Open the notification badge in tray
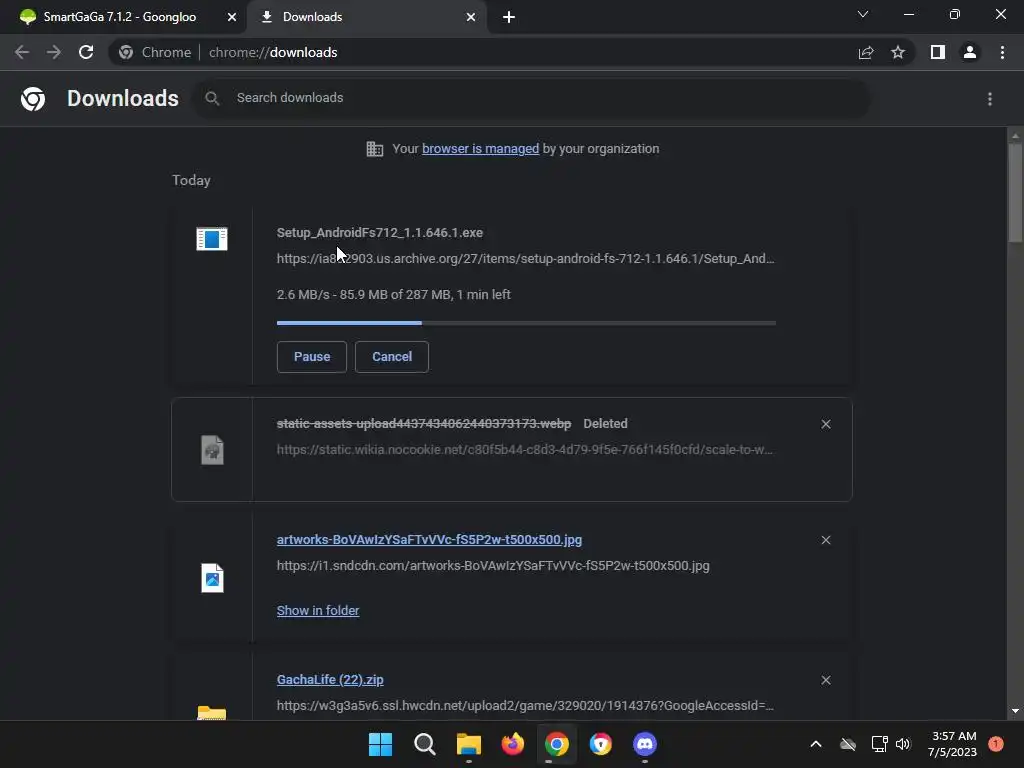 coord(996,744)
